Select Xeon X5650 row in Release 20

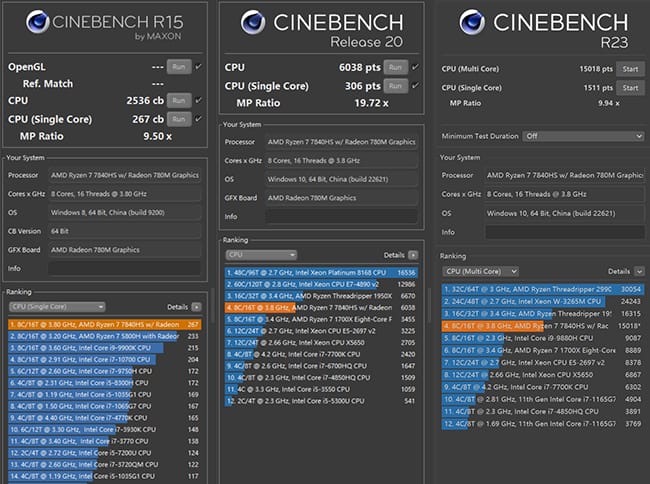(x=321, y=342)
